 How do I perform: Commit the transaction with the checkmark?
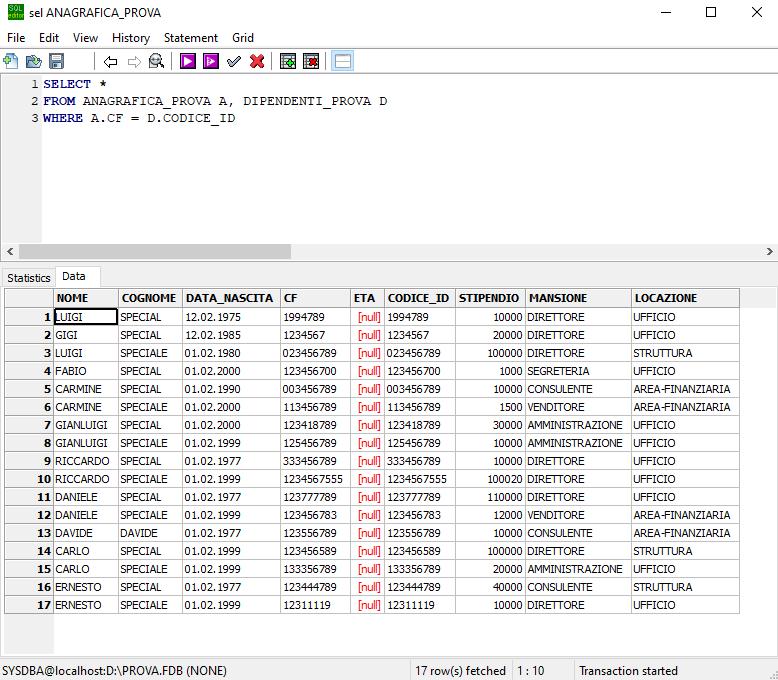234,62
